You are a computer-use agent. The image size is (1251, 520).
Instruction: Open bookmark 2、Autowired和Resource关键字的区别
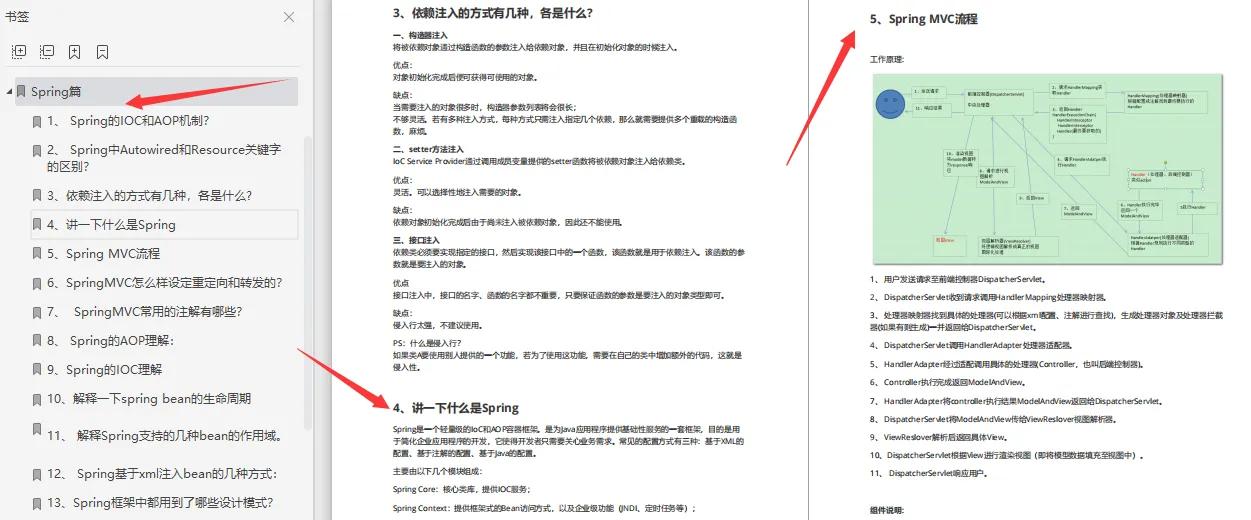[164, 158]
